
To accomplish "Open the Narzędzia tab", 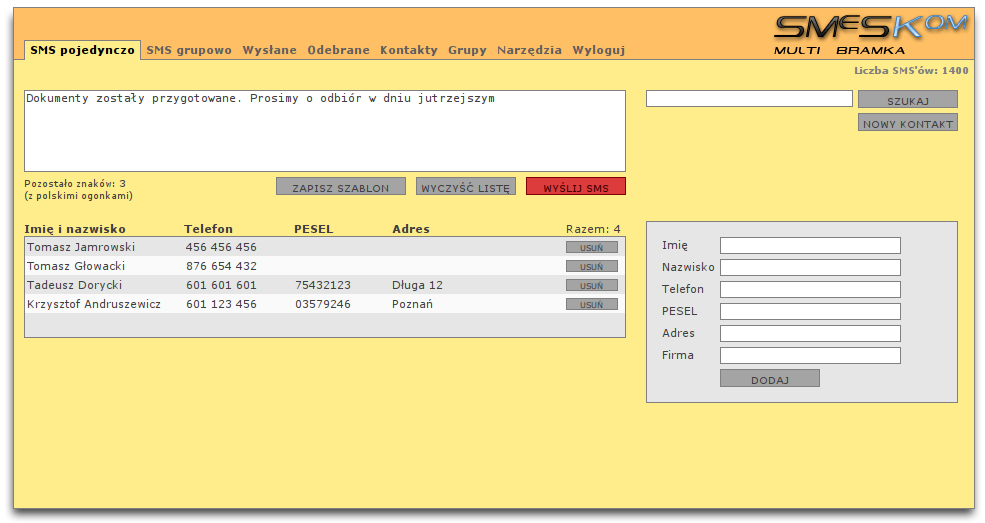I will (x=529, y=50).
